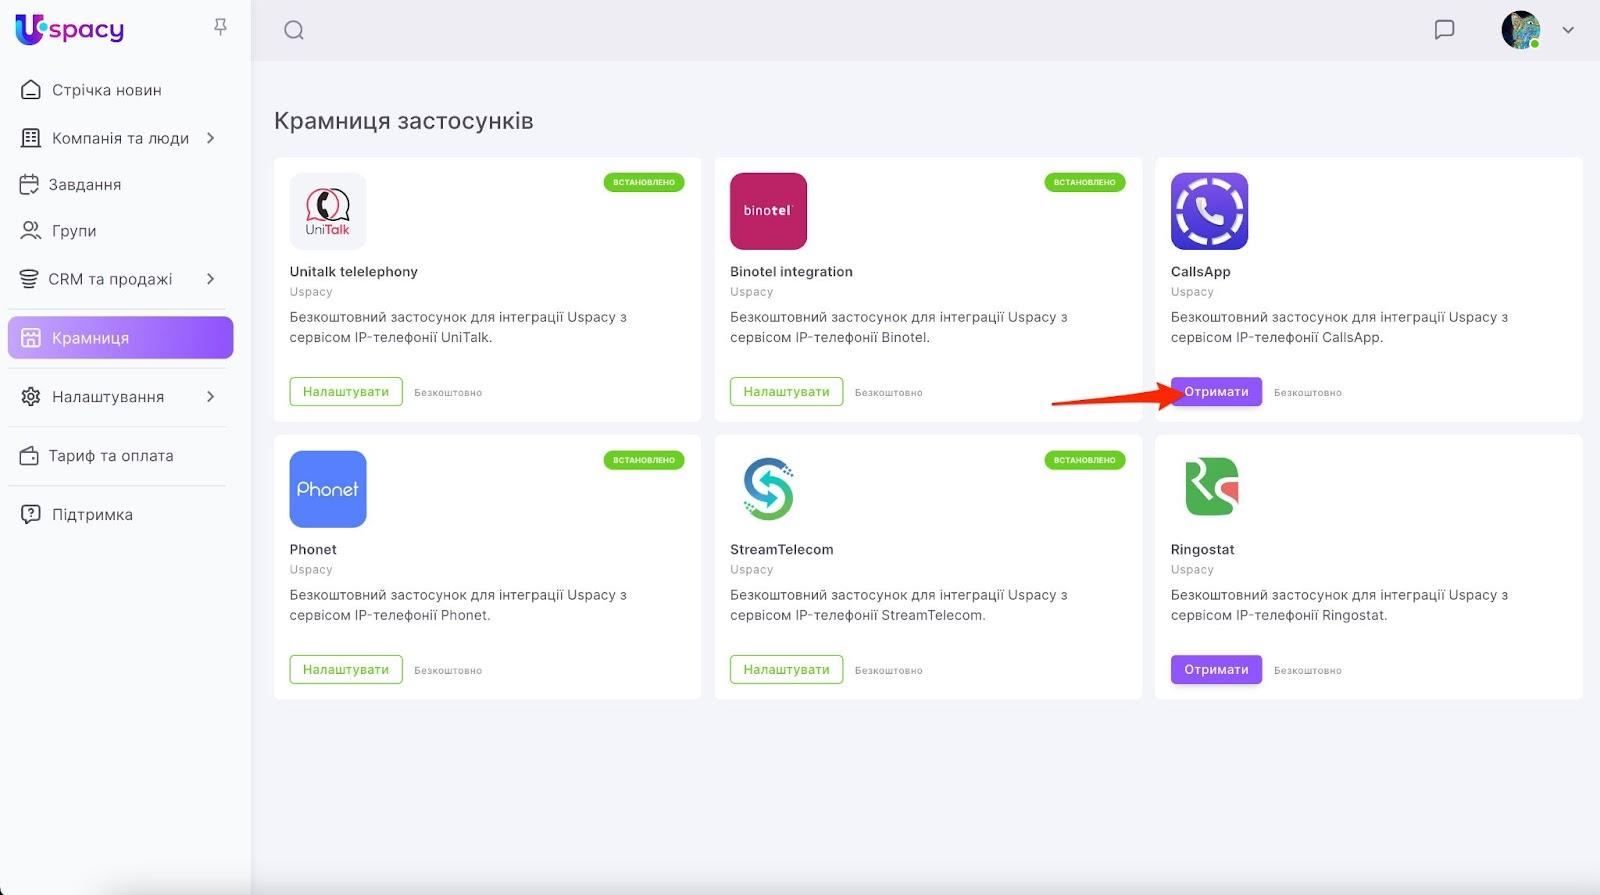Open Налаштування in the sidebar
This screenshot has height=895, width=1600.
point(108,397)
